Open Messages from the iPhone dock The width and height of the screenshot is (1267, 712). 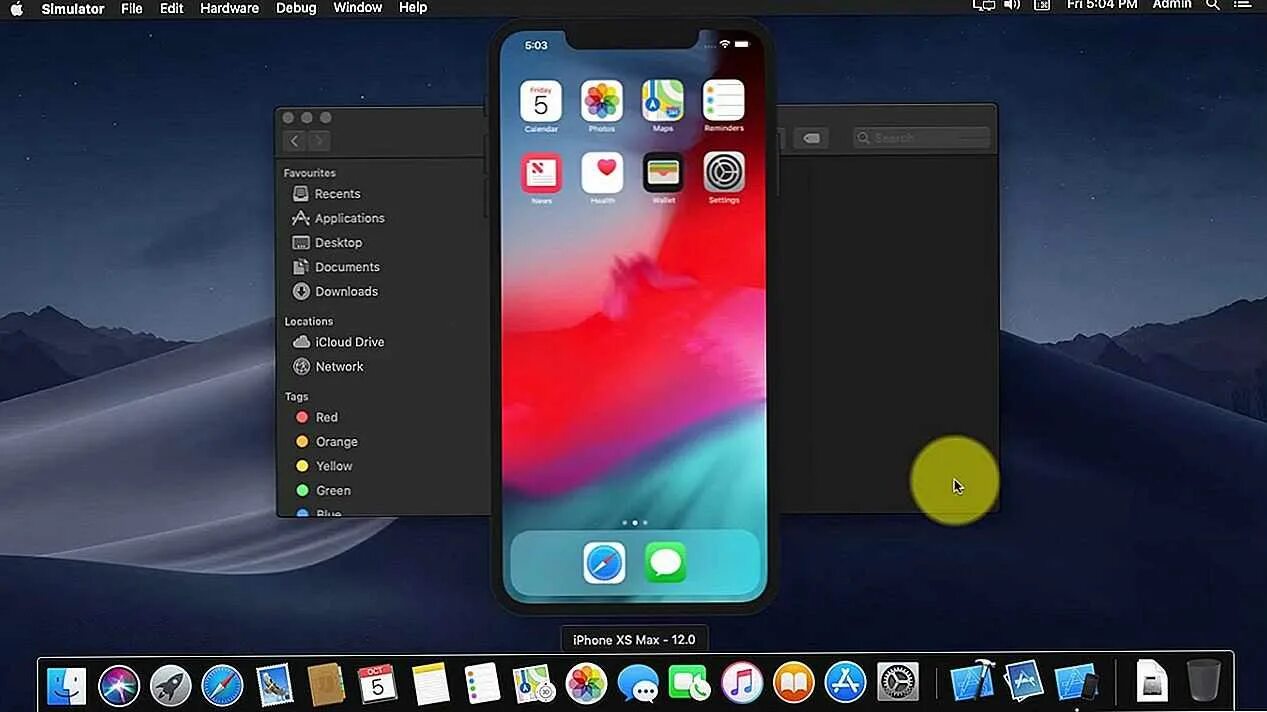coord(665,563)
